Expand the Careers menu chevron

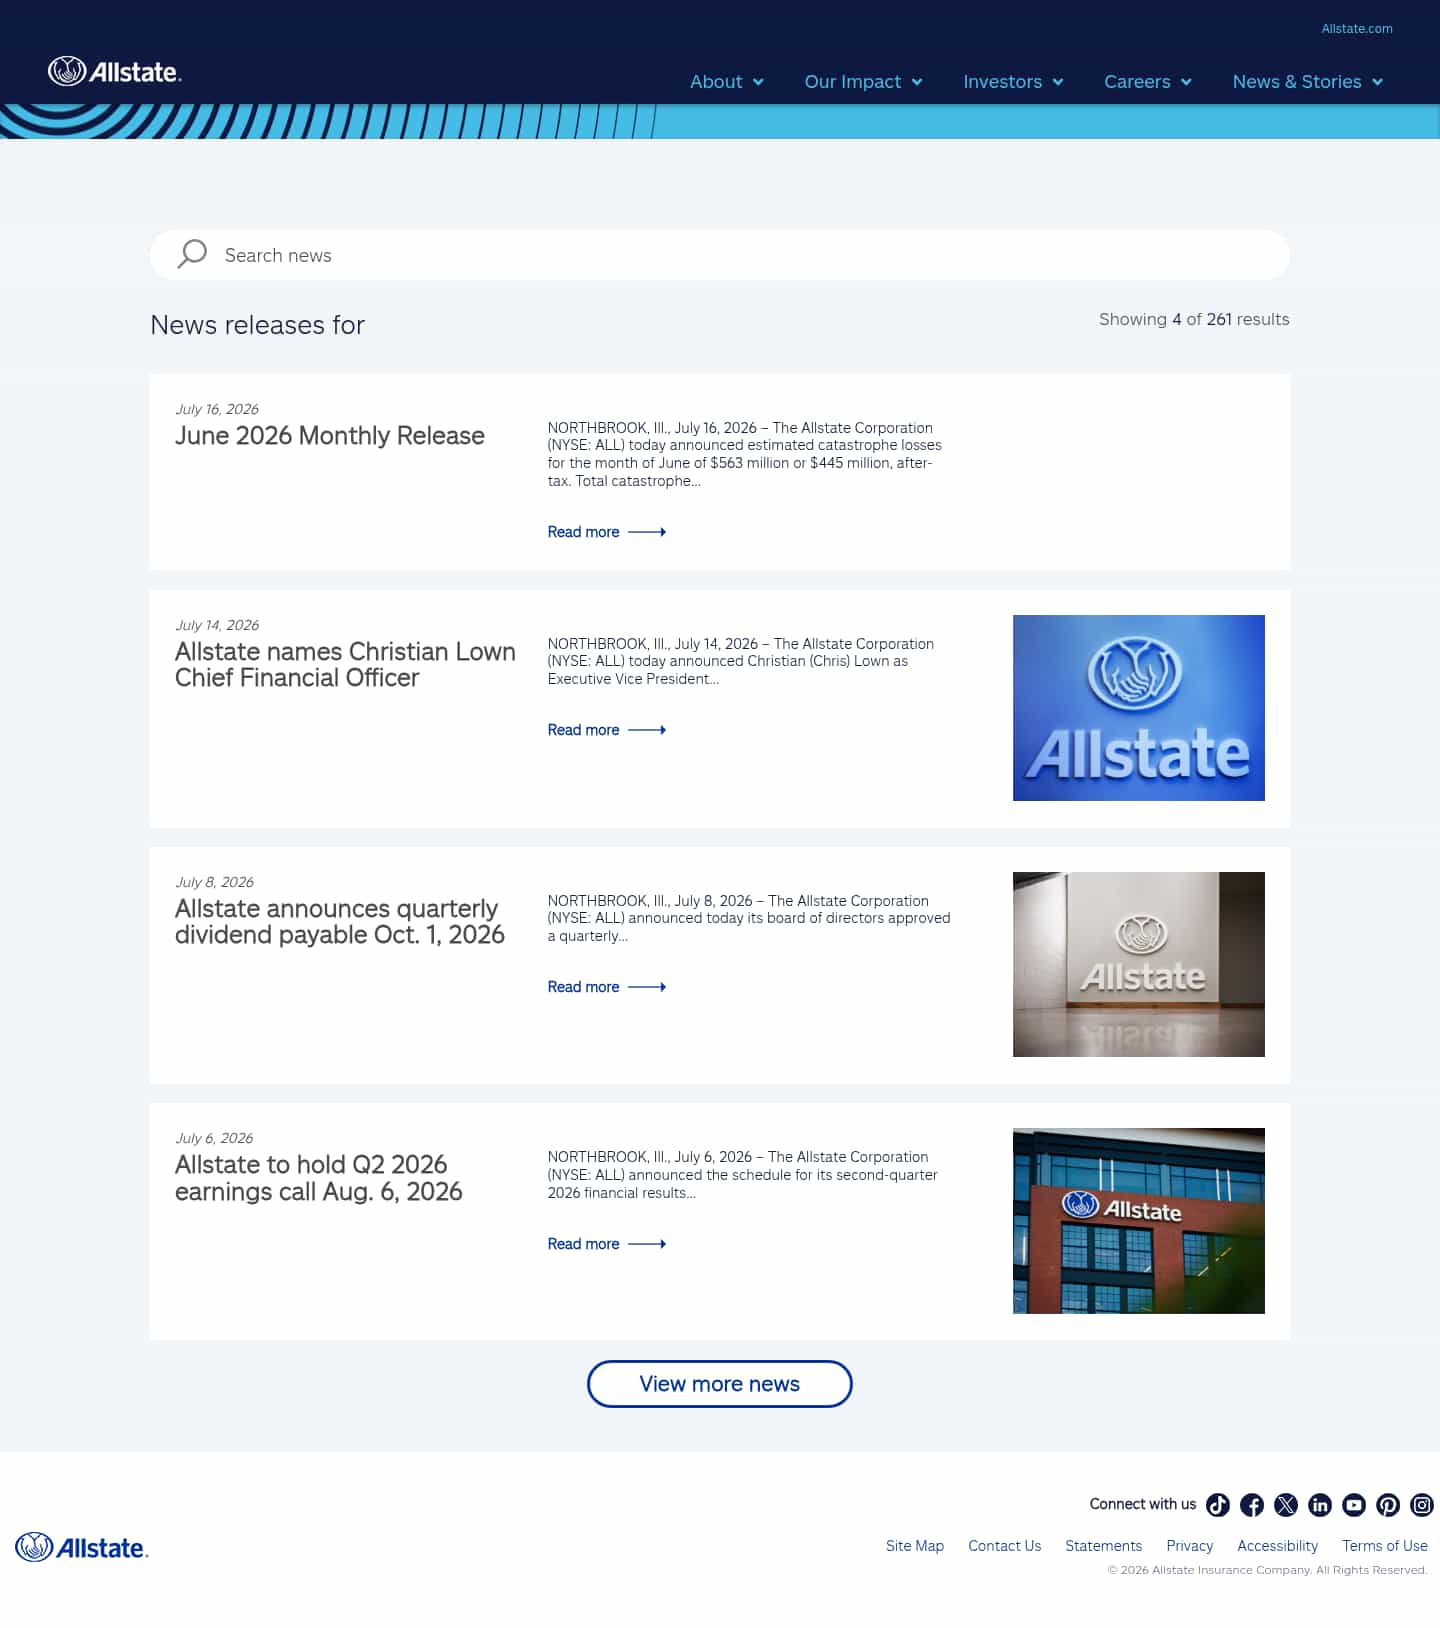pos(1186,82)
